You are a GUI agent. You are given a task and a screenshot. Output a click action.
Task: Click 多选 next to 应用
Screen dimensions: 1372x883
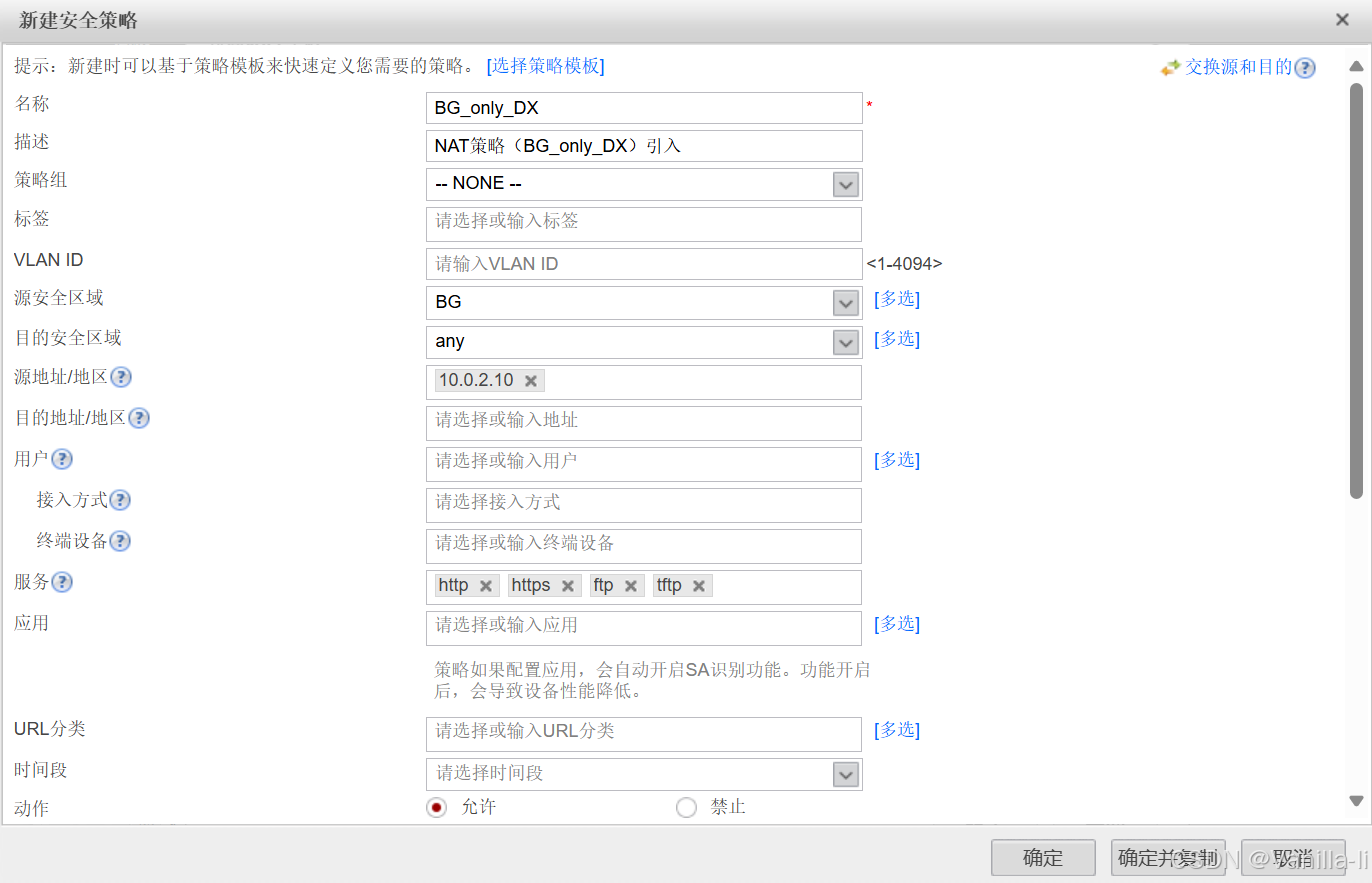coord(897,624)
